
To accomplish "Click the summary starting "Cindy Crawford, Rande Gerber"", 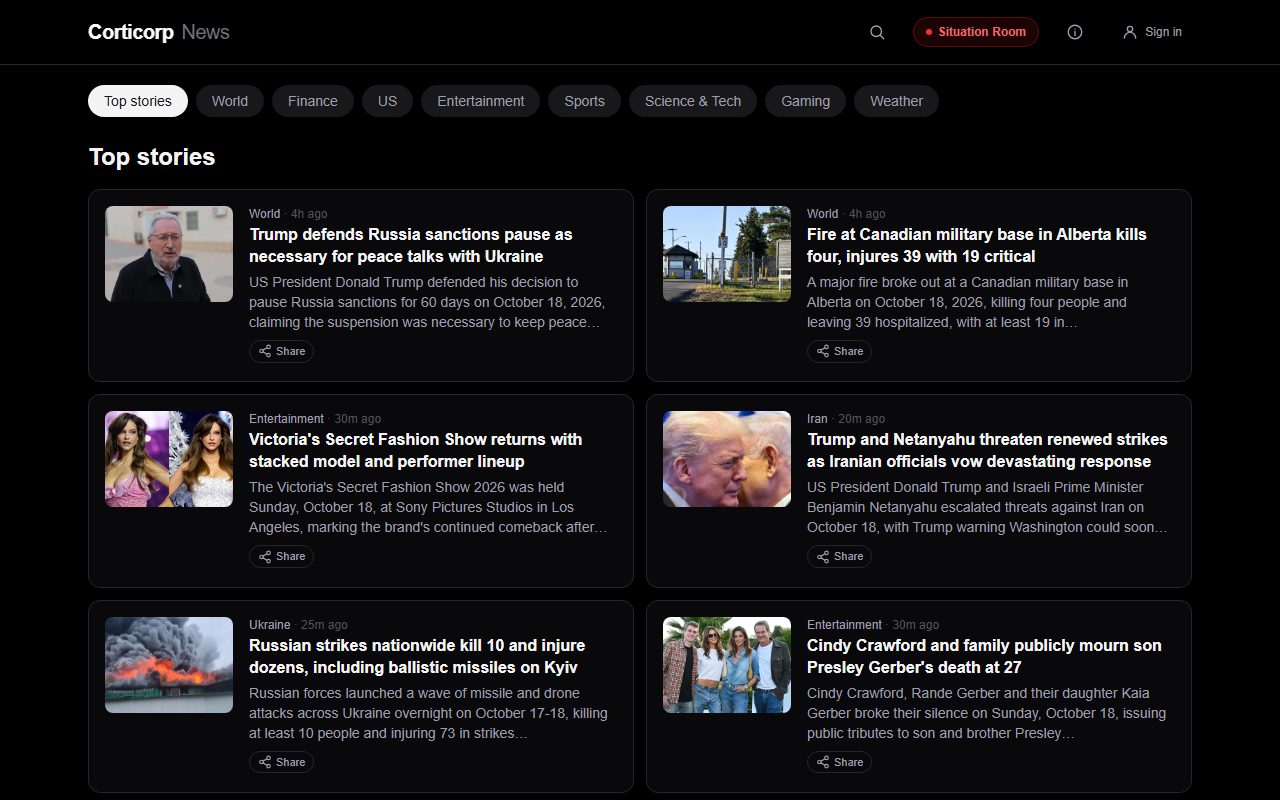I will click(986, 713).
